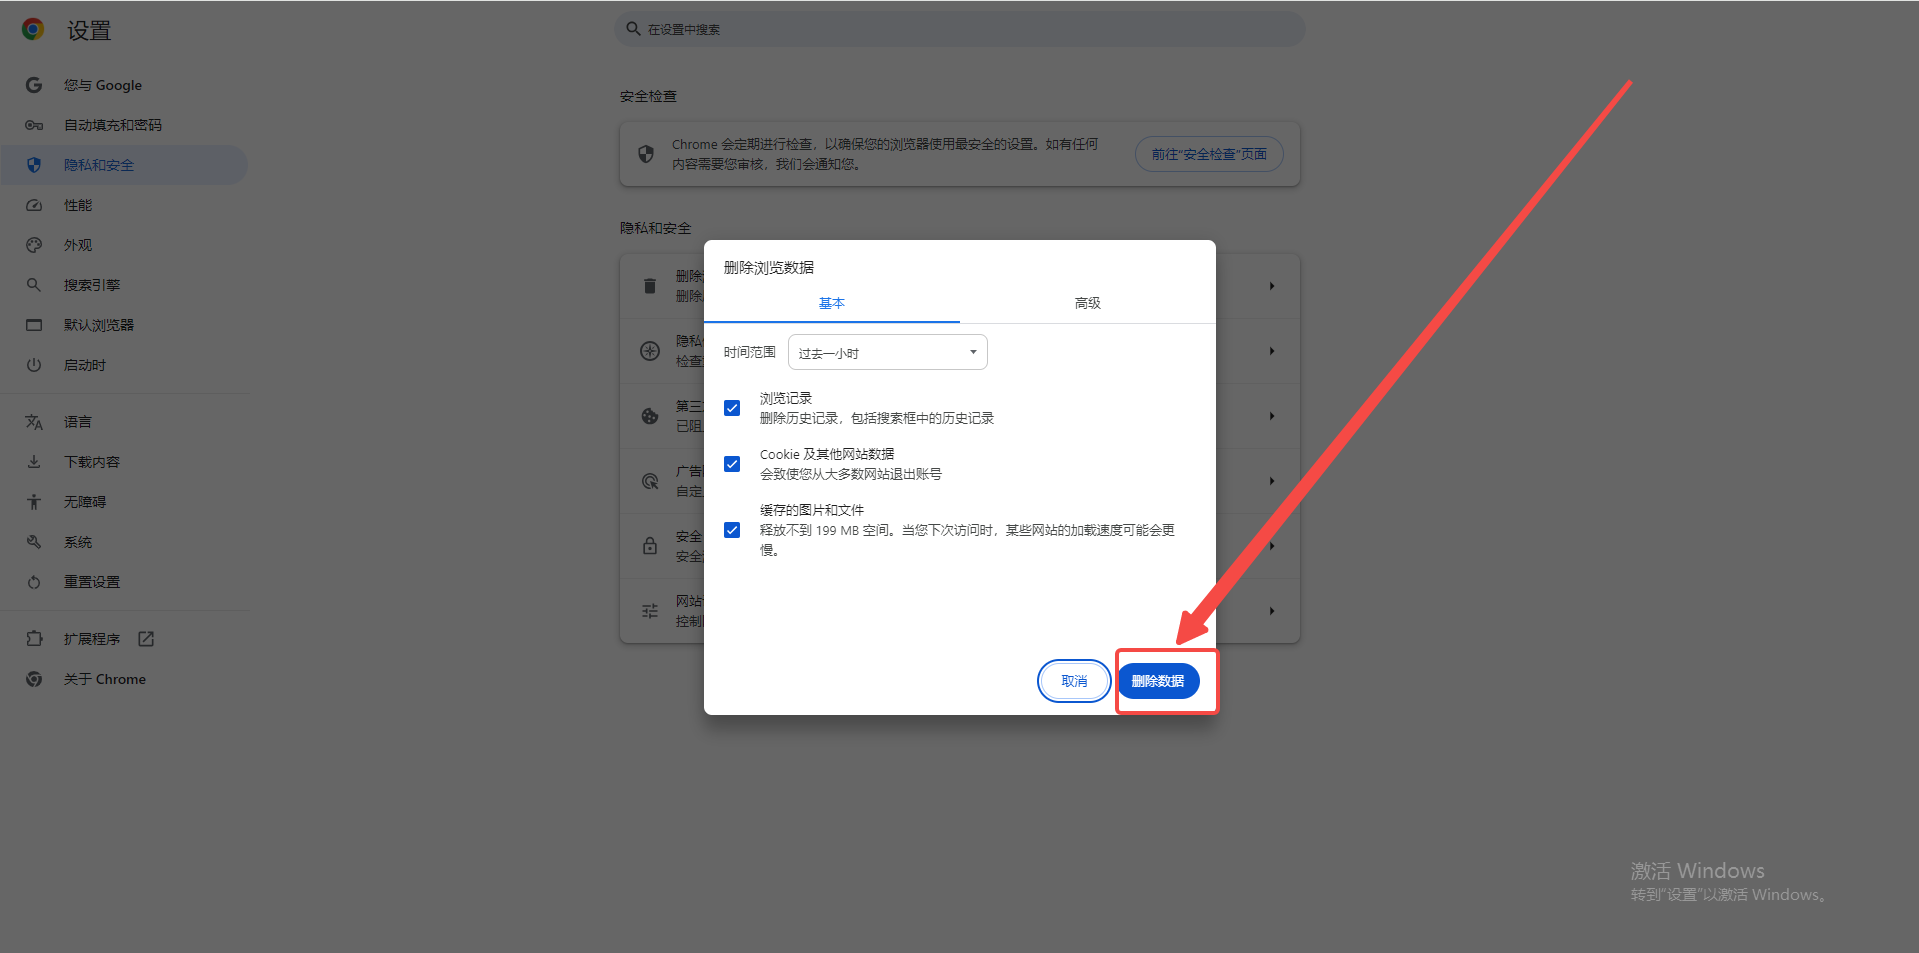The height and width of the screenshot is (953, 1919).
Task: Open 系统 settings section
Action: click(x=124, y=542)
